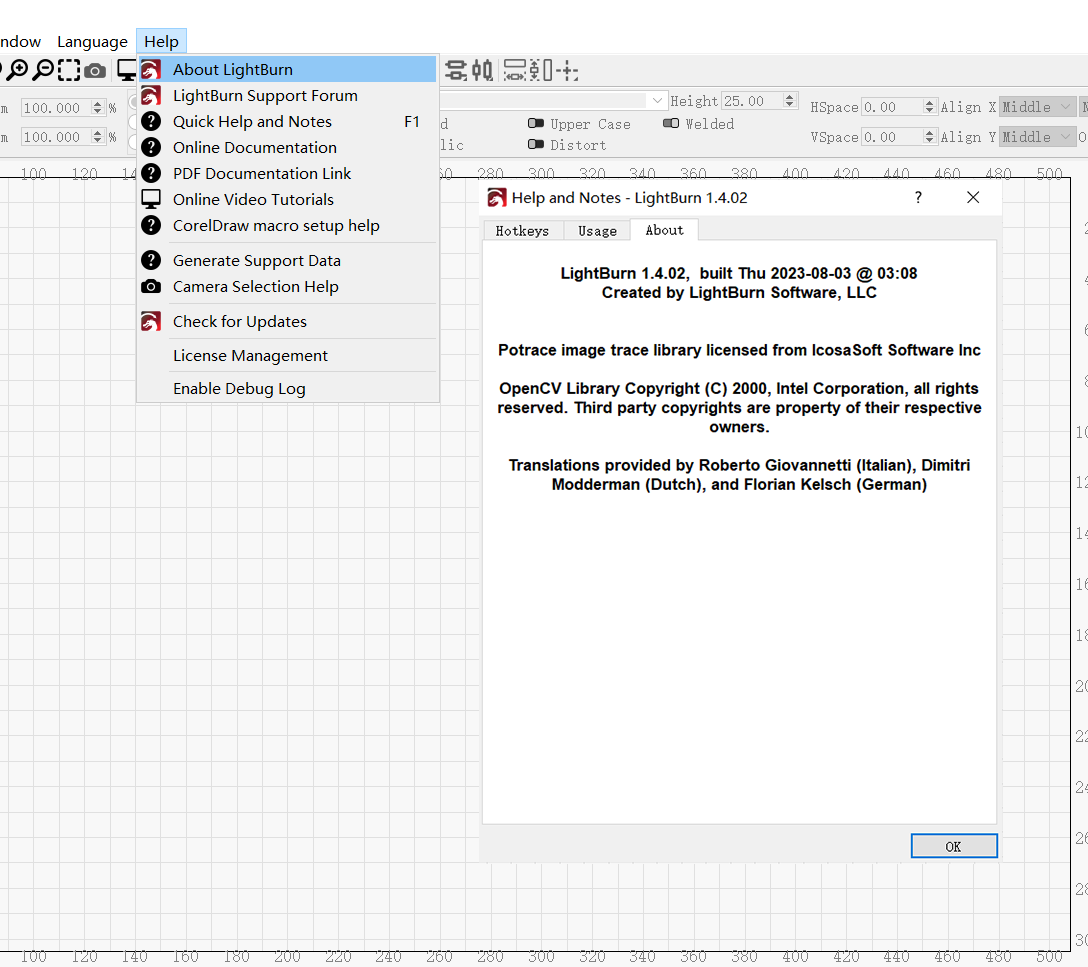Click the question mark icon beside Generate Support Data
This screenshot has height=967, width=1088.
tap(151, 260)
